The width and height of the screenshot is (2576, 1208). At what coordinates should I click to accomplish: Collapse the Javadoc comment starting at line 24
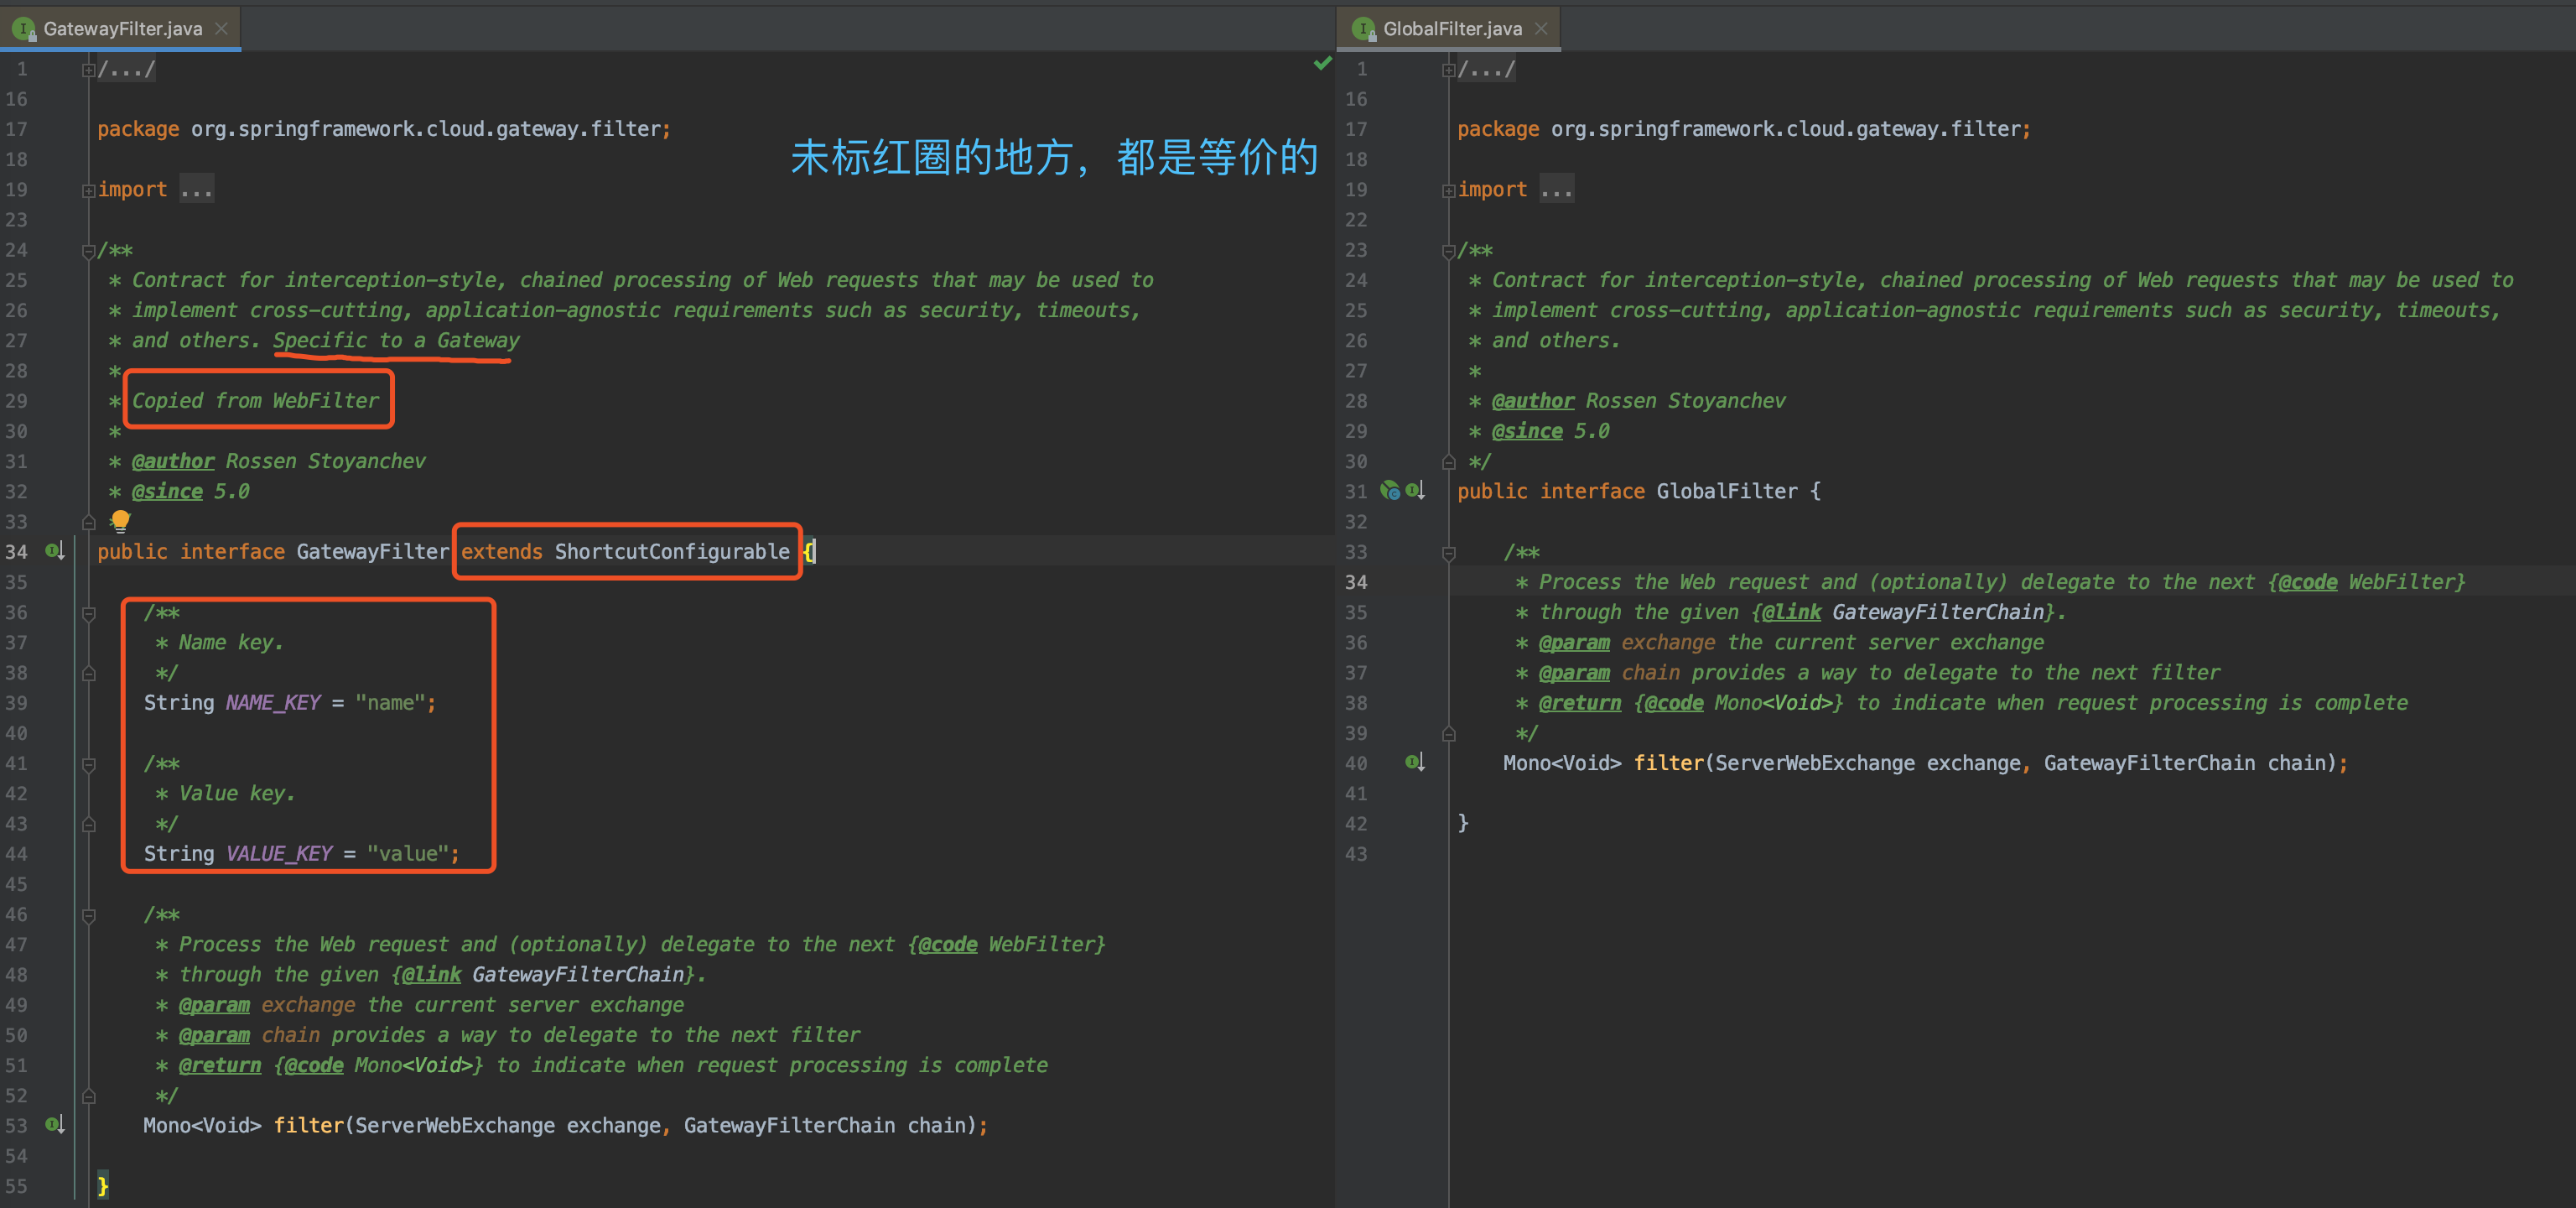pos(88,249)
